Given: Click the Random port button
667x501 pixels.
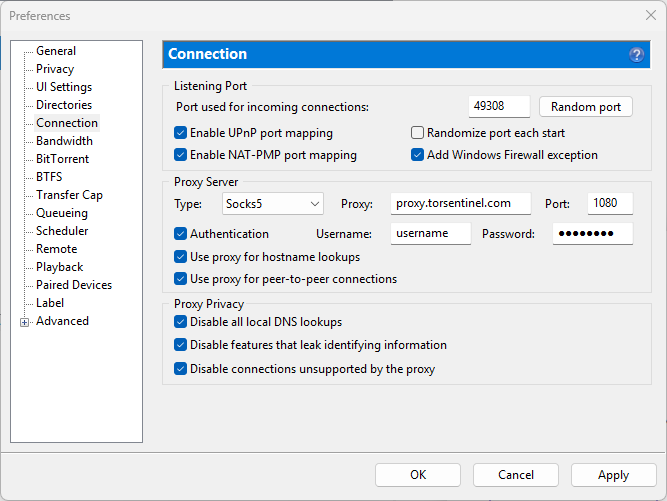Looking at the screenshot, I should (x=586, y=107).
